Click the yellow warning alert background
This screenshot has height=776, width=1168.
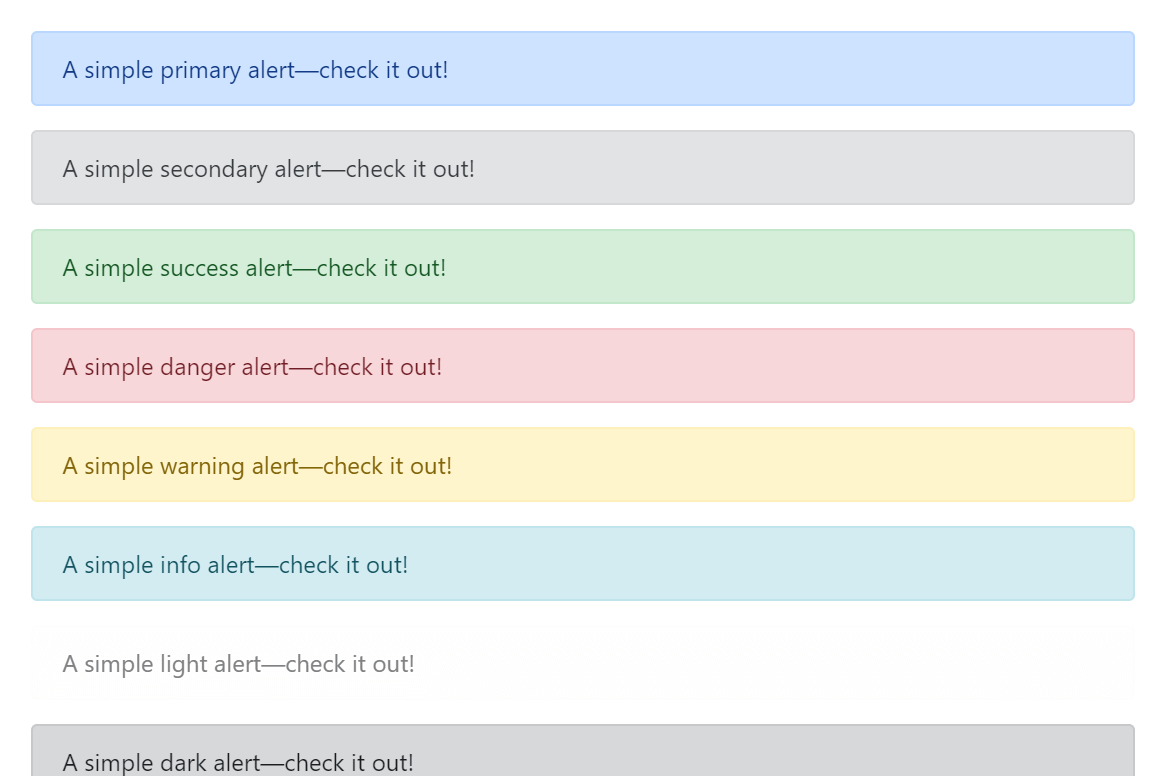pyautogui.click(x=800, y=464)
